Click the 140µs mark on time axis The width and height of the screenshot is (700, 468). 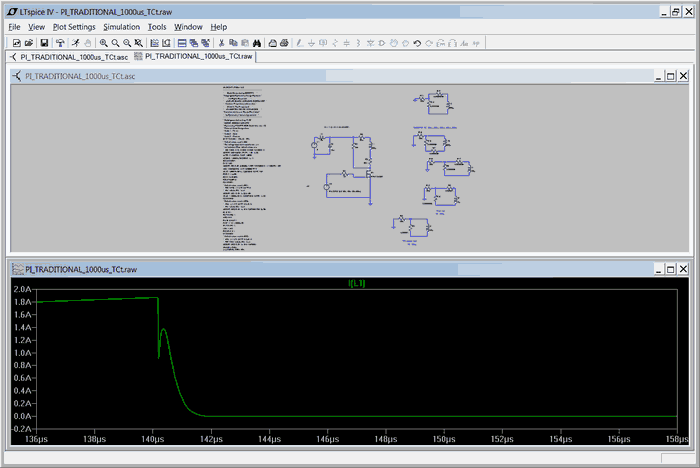152,438
